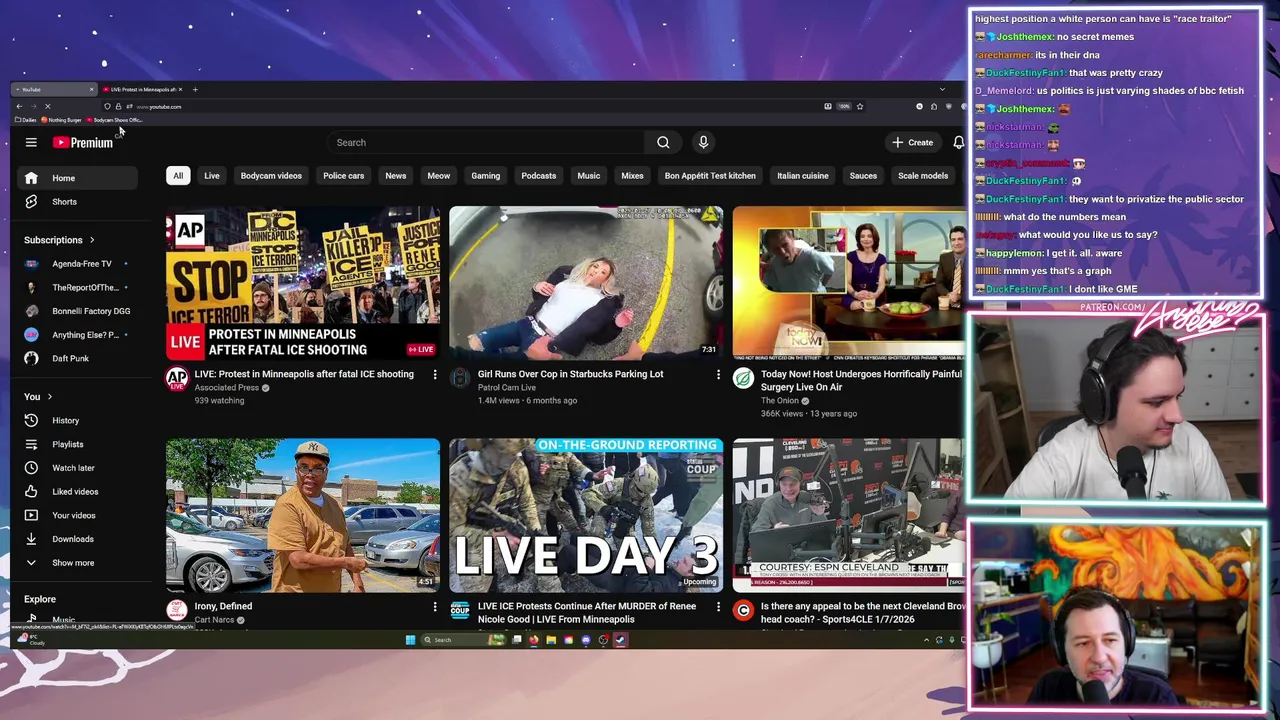Image resolution: width=1280 pixels, height=720 pixels.
Task: Open TheReportOfThe... channel subscription
Action: point(77,288)
